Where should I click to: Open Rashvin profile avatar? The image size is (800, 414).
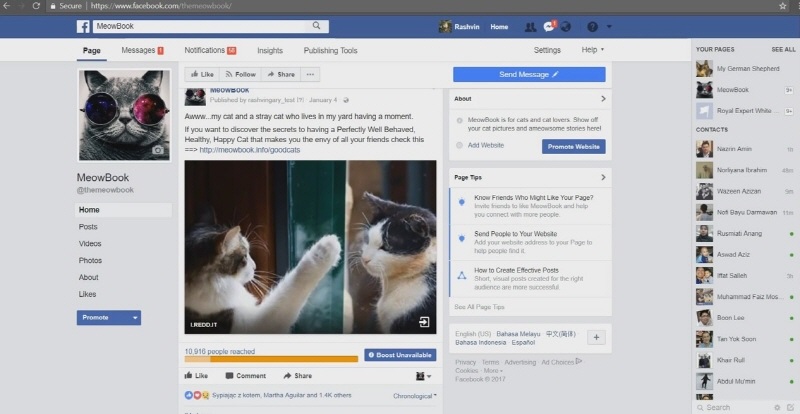(x=445, y=27)
